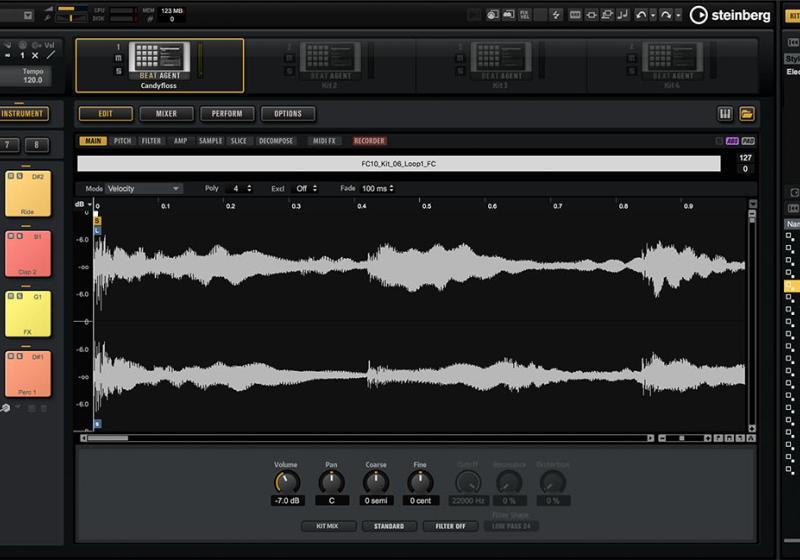Solo the Candyfloss kit slot
This screenshot has height=560, width=800.
118,71
